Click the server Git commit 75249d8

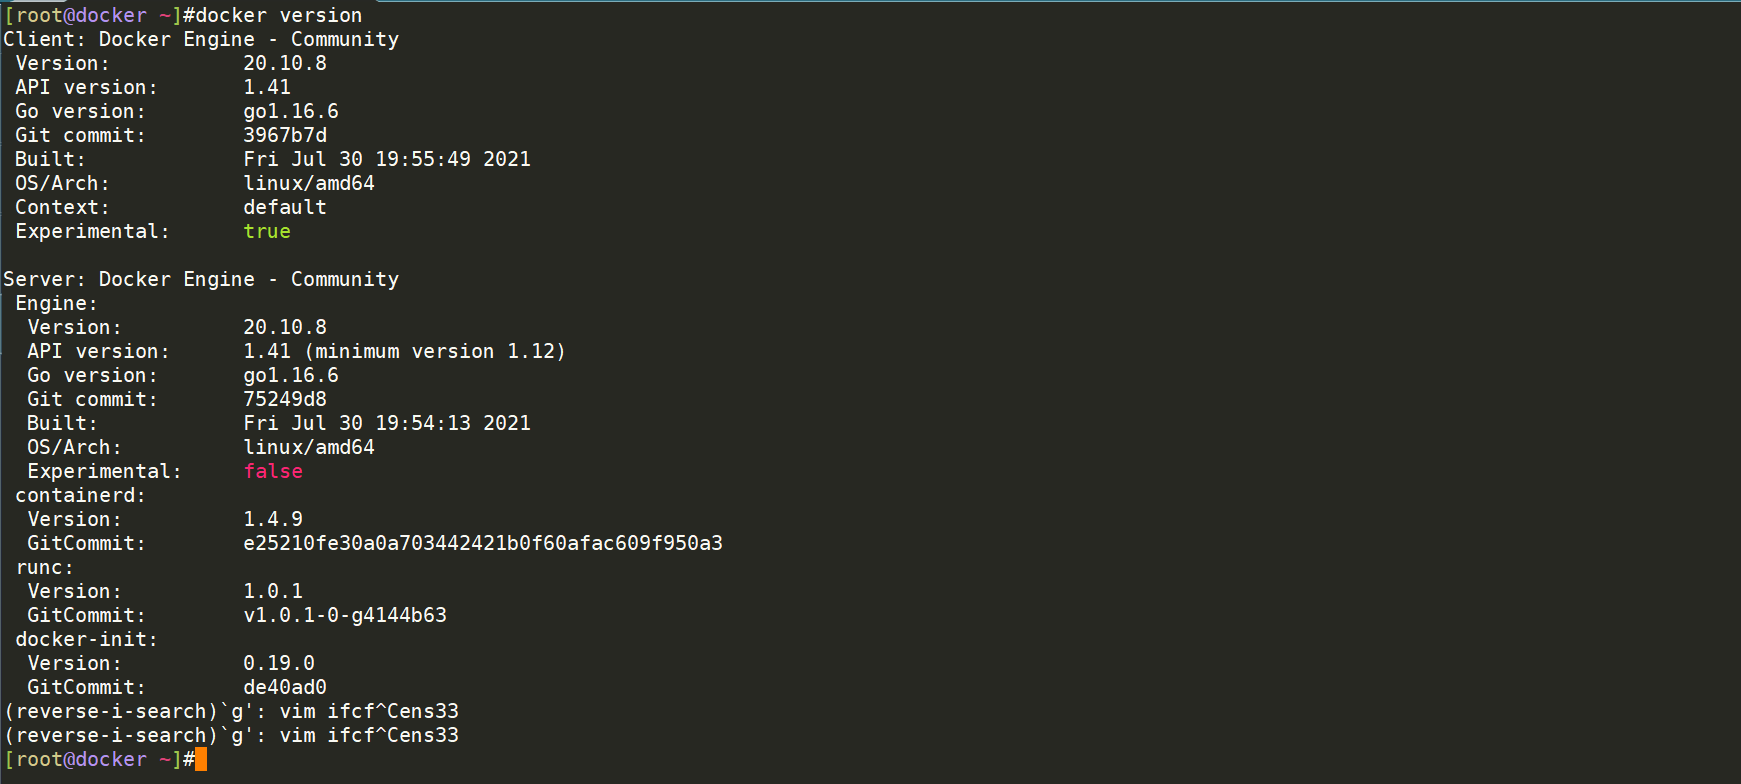click(x=285, y=399)
